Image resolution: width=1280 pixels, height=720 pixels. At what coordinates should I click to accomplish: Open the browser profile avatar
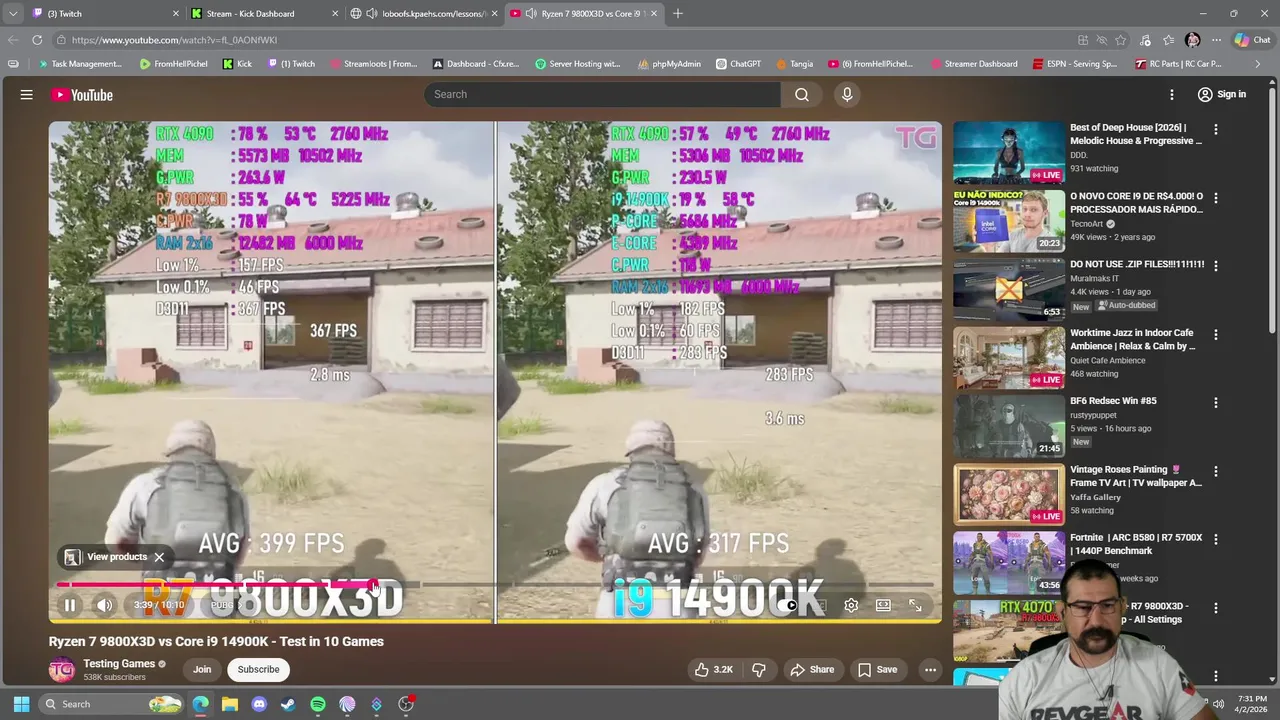coord(1192,40)
